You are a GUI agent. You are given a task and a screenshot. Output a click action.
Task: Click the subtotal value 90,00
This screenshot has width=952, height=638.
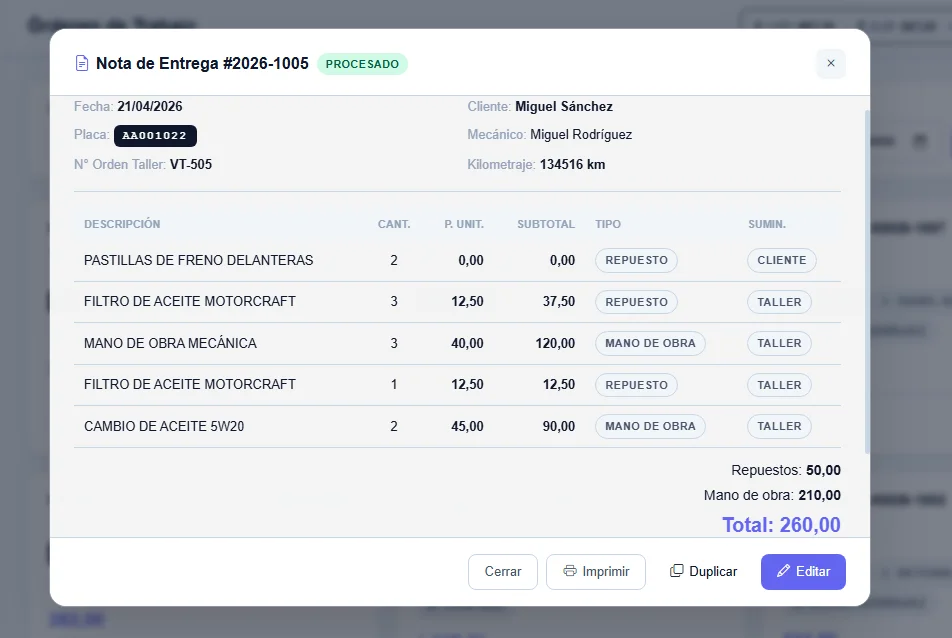(559, 426)
